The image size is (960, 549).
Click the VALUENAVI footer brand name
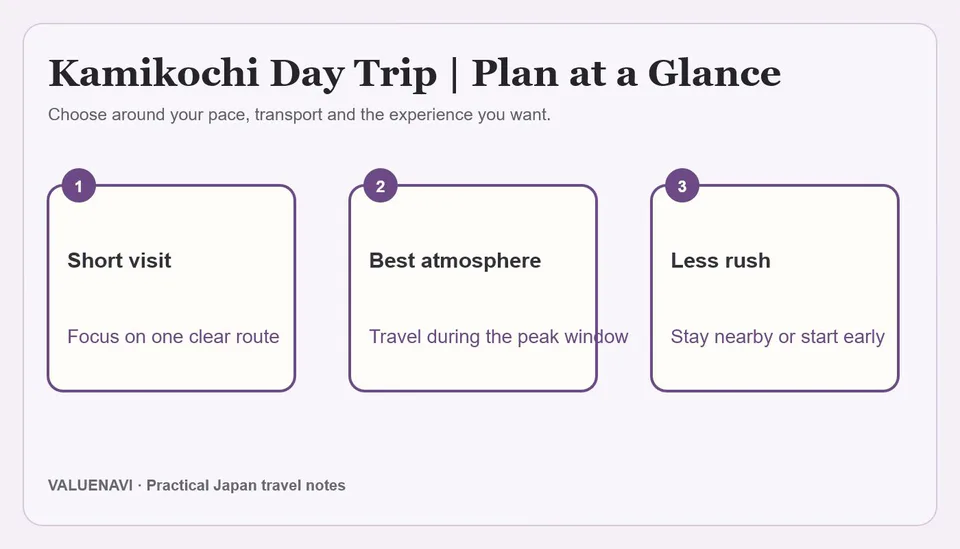coord(90,485)
